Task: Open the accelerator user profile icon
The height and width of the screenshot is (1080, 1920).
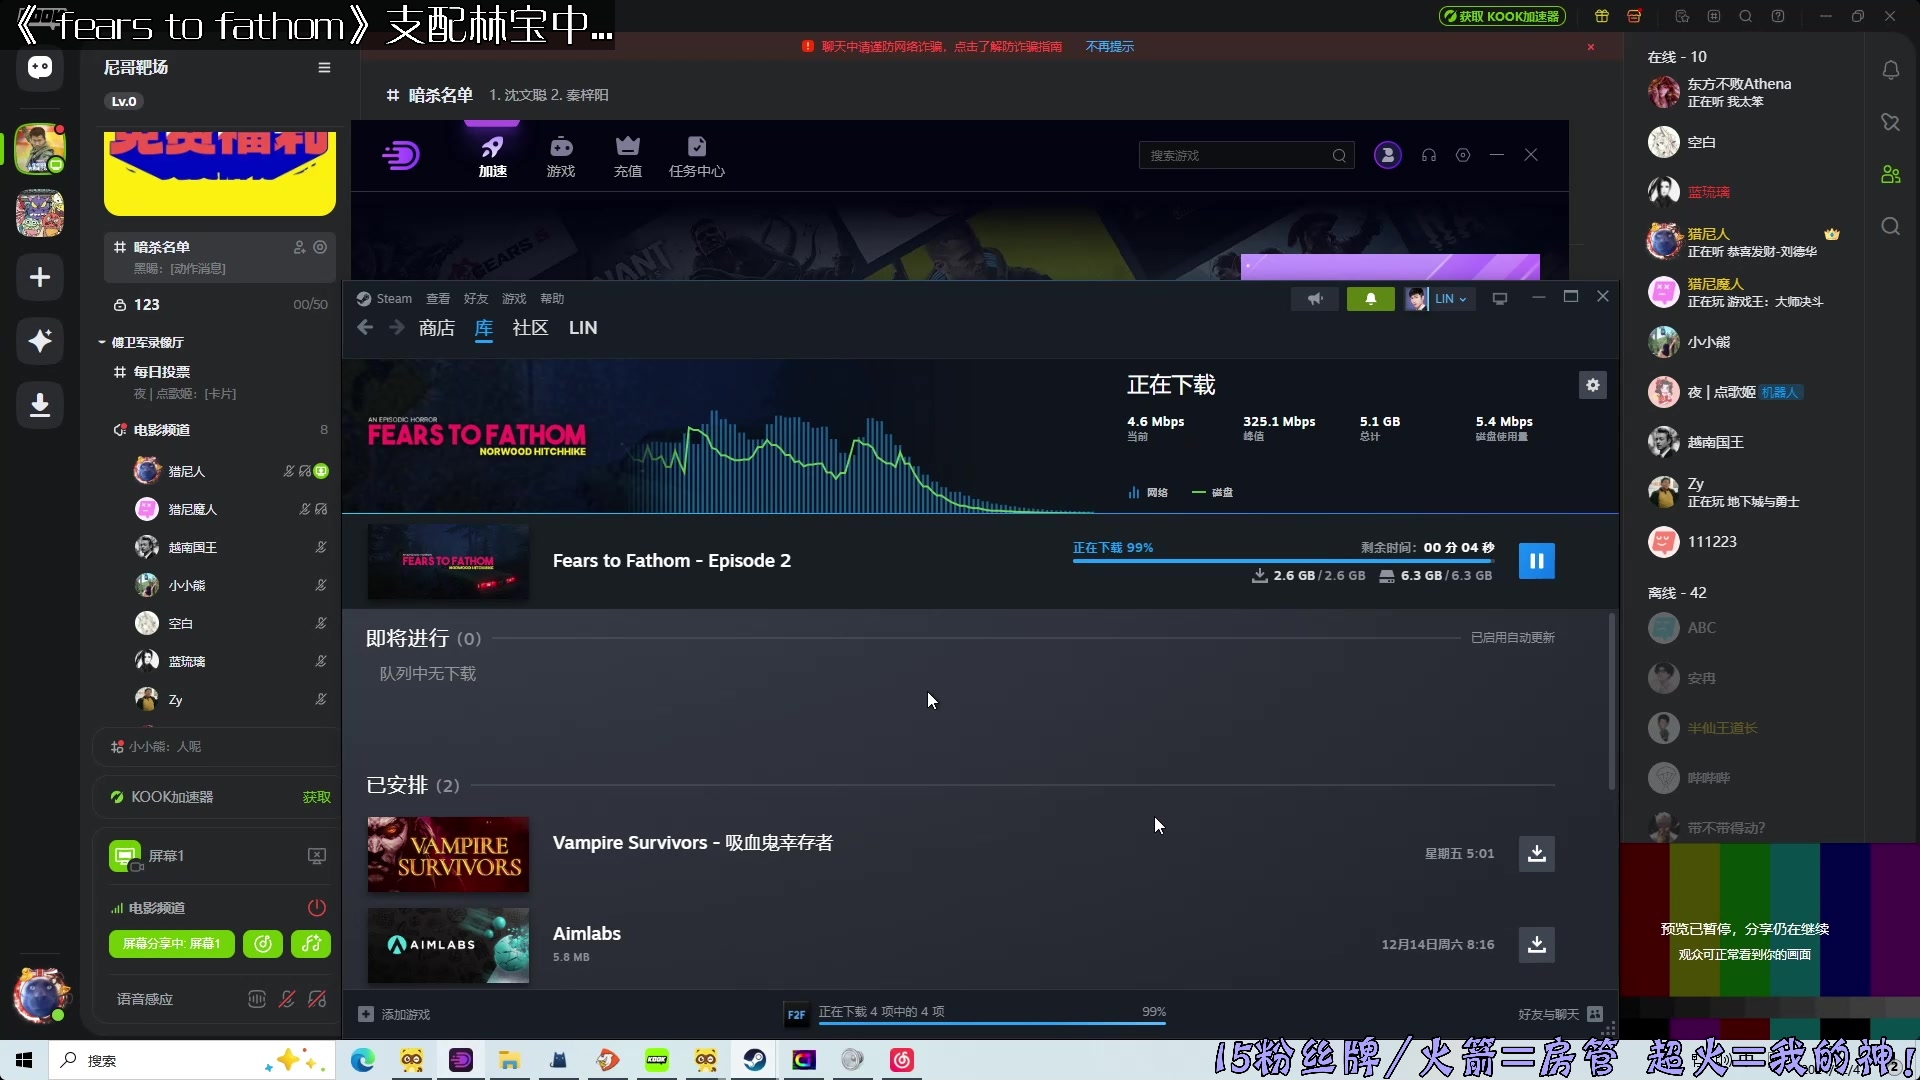Action: pos(1387,155)
